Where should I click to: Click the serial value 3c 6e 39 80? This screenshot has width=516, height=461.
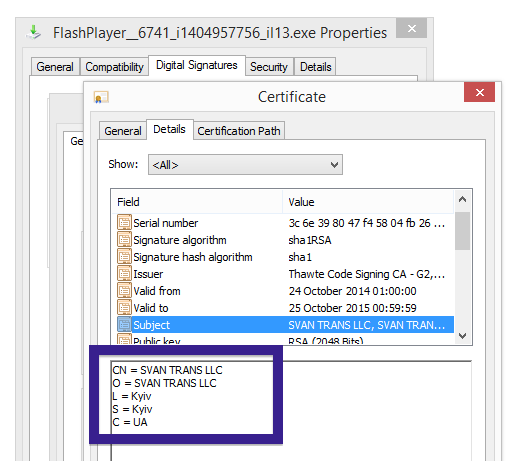click(367, 223)
